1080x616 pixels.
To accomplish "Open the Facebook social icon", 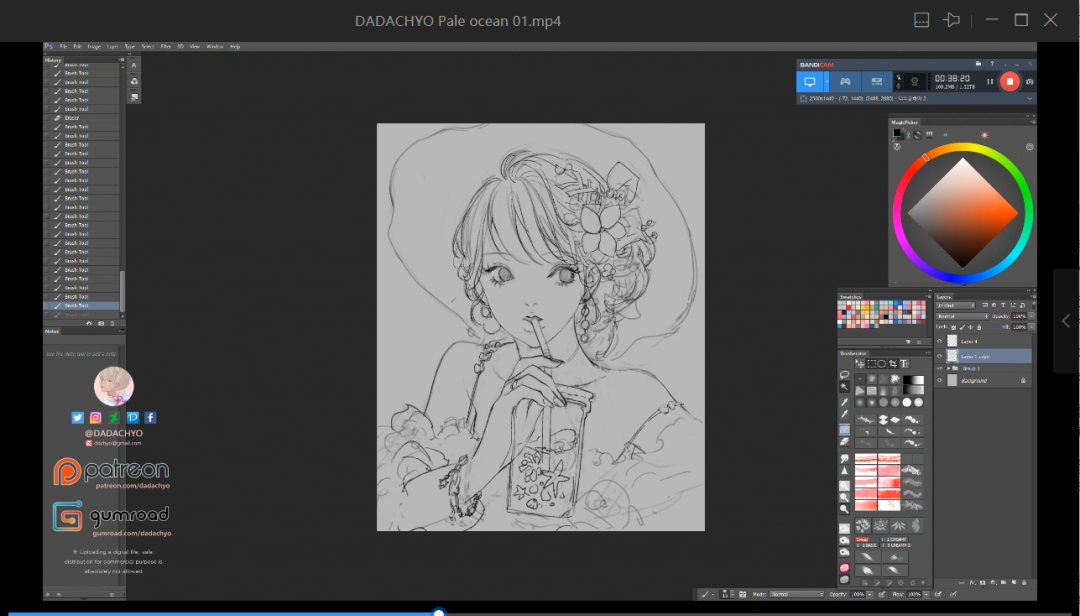I will (150, 418).
